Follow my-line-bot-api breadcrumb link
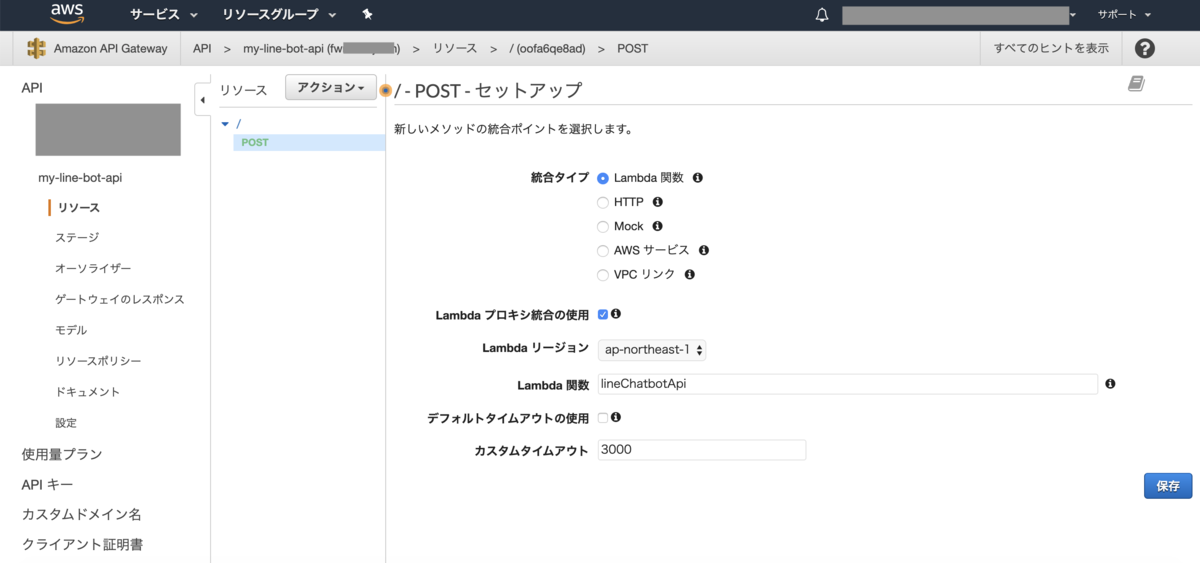1200x563 pixels. pos(321,48)
